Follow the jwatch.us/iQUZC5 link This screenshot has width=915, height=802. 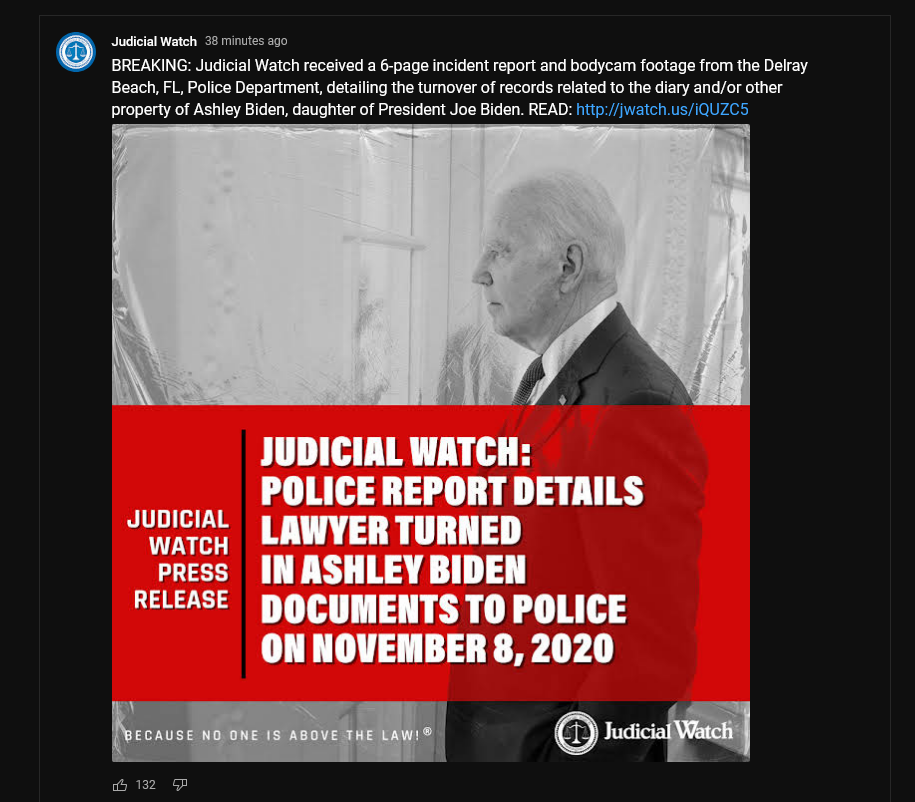coord(662,110)
